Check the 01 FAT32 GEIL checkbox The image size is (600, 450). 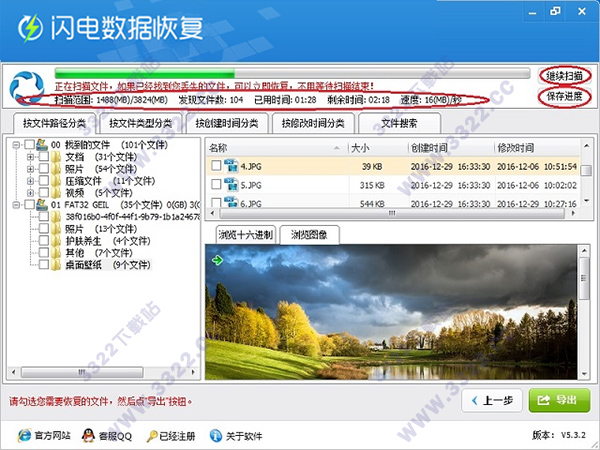pyautogui.click(x=29, y=204)
